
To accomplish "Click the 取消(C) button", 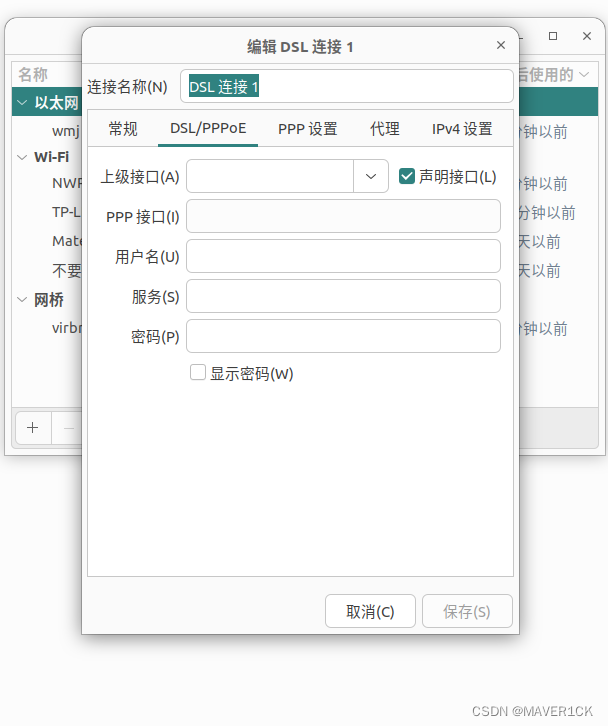I will 370,611.
